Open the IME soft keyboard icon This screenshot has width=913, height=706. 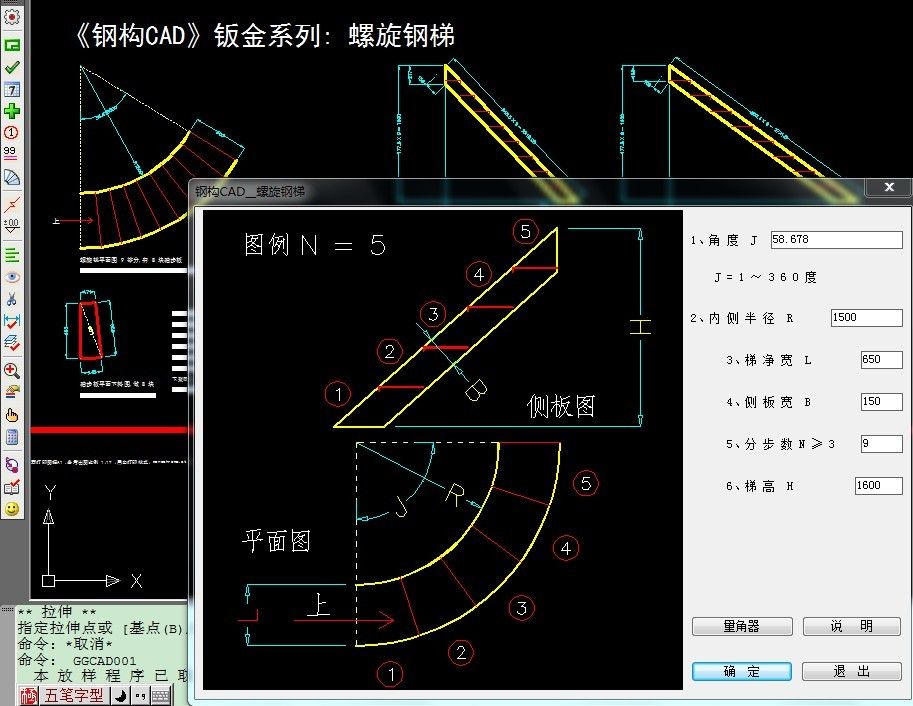pyautogui.click(x=161, y=696)
